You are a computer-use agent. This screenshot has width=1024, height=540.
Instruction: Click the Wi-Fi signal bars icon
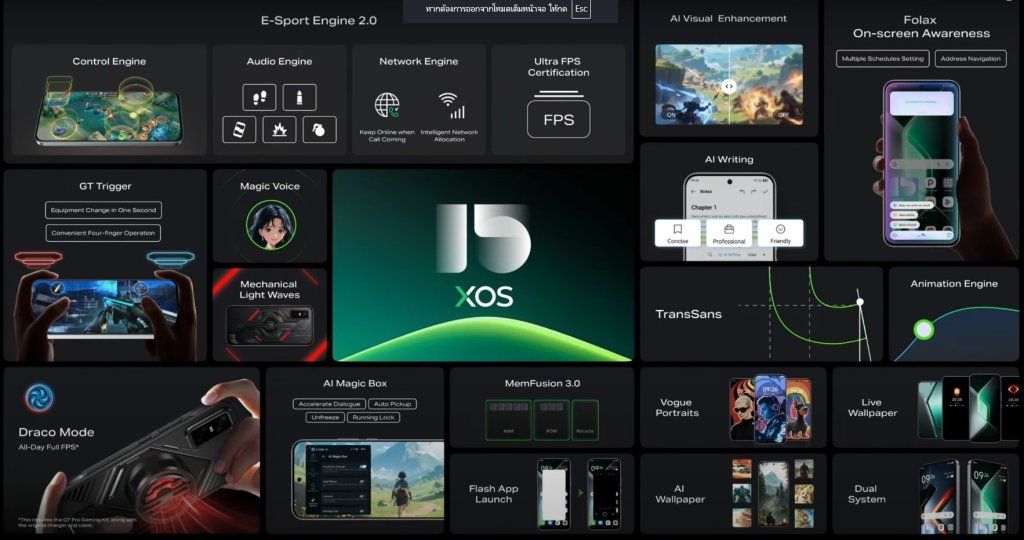click(x=451, y=105)
